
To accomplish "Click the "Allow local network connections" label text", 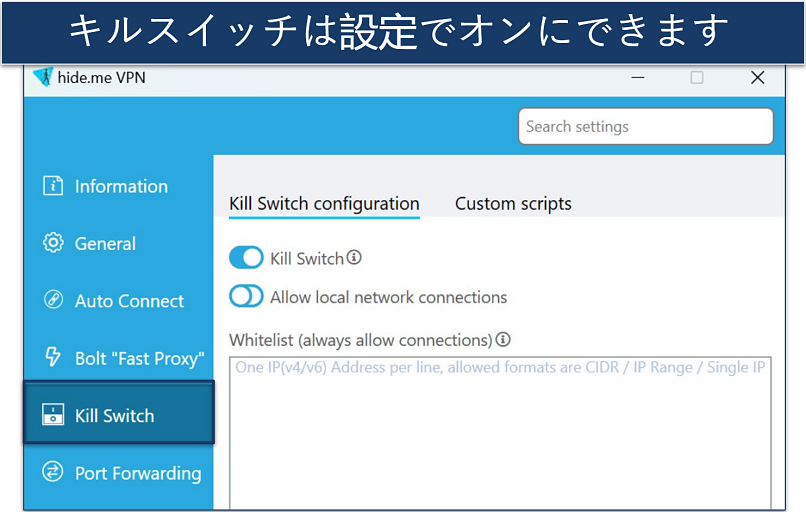I will (x=388, y=297).
